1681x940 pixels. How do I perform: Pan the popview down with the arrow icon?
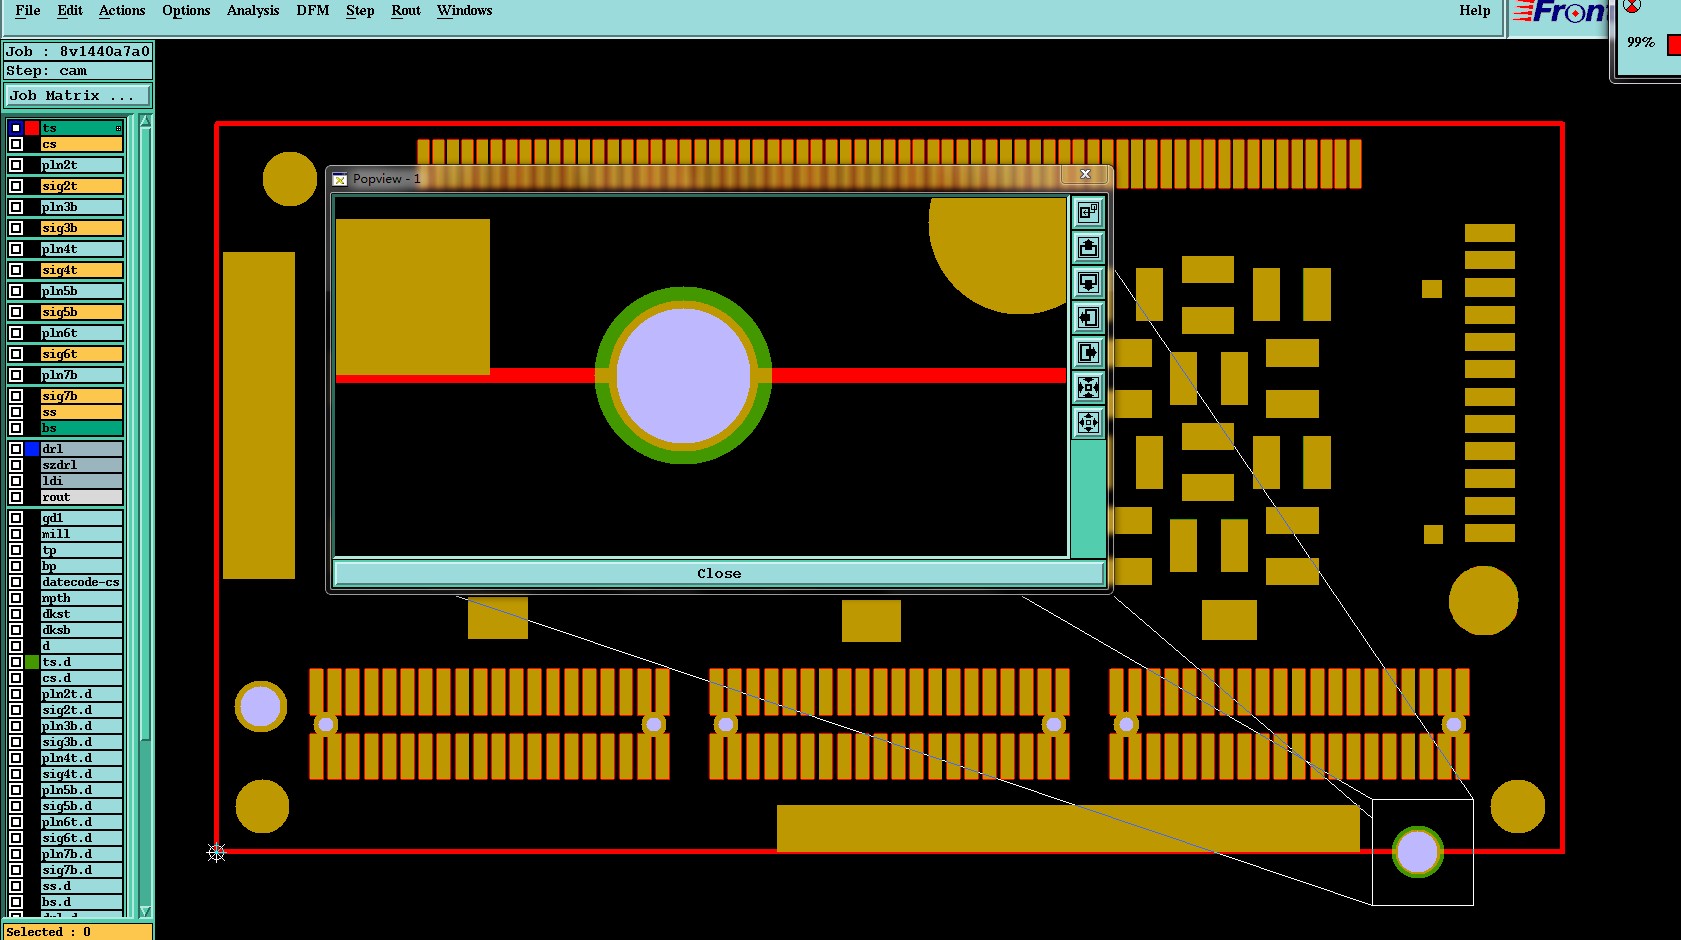coord(1088,282)
